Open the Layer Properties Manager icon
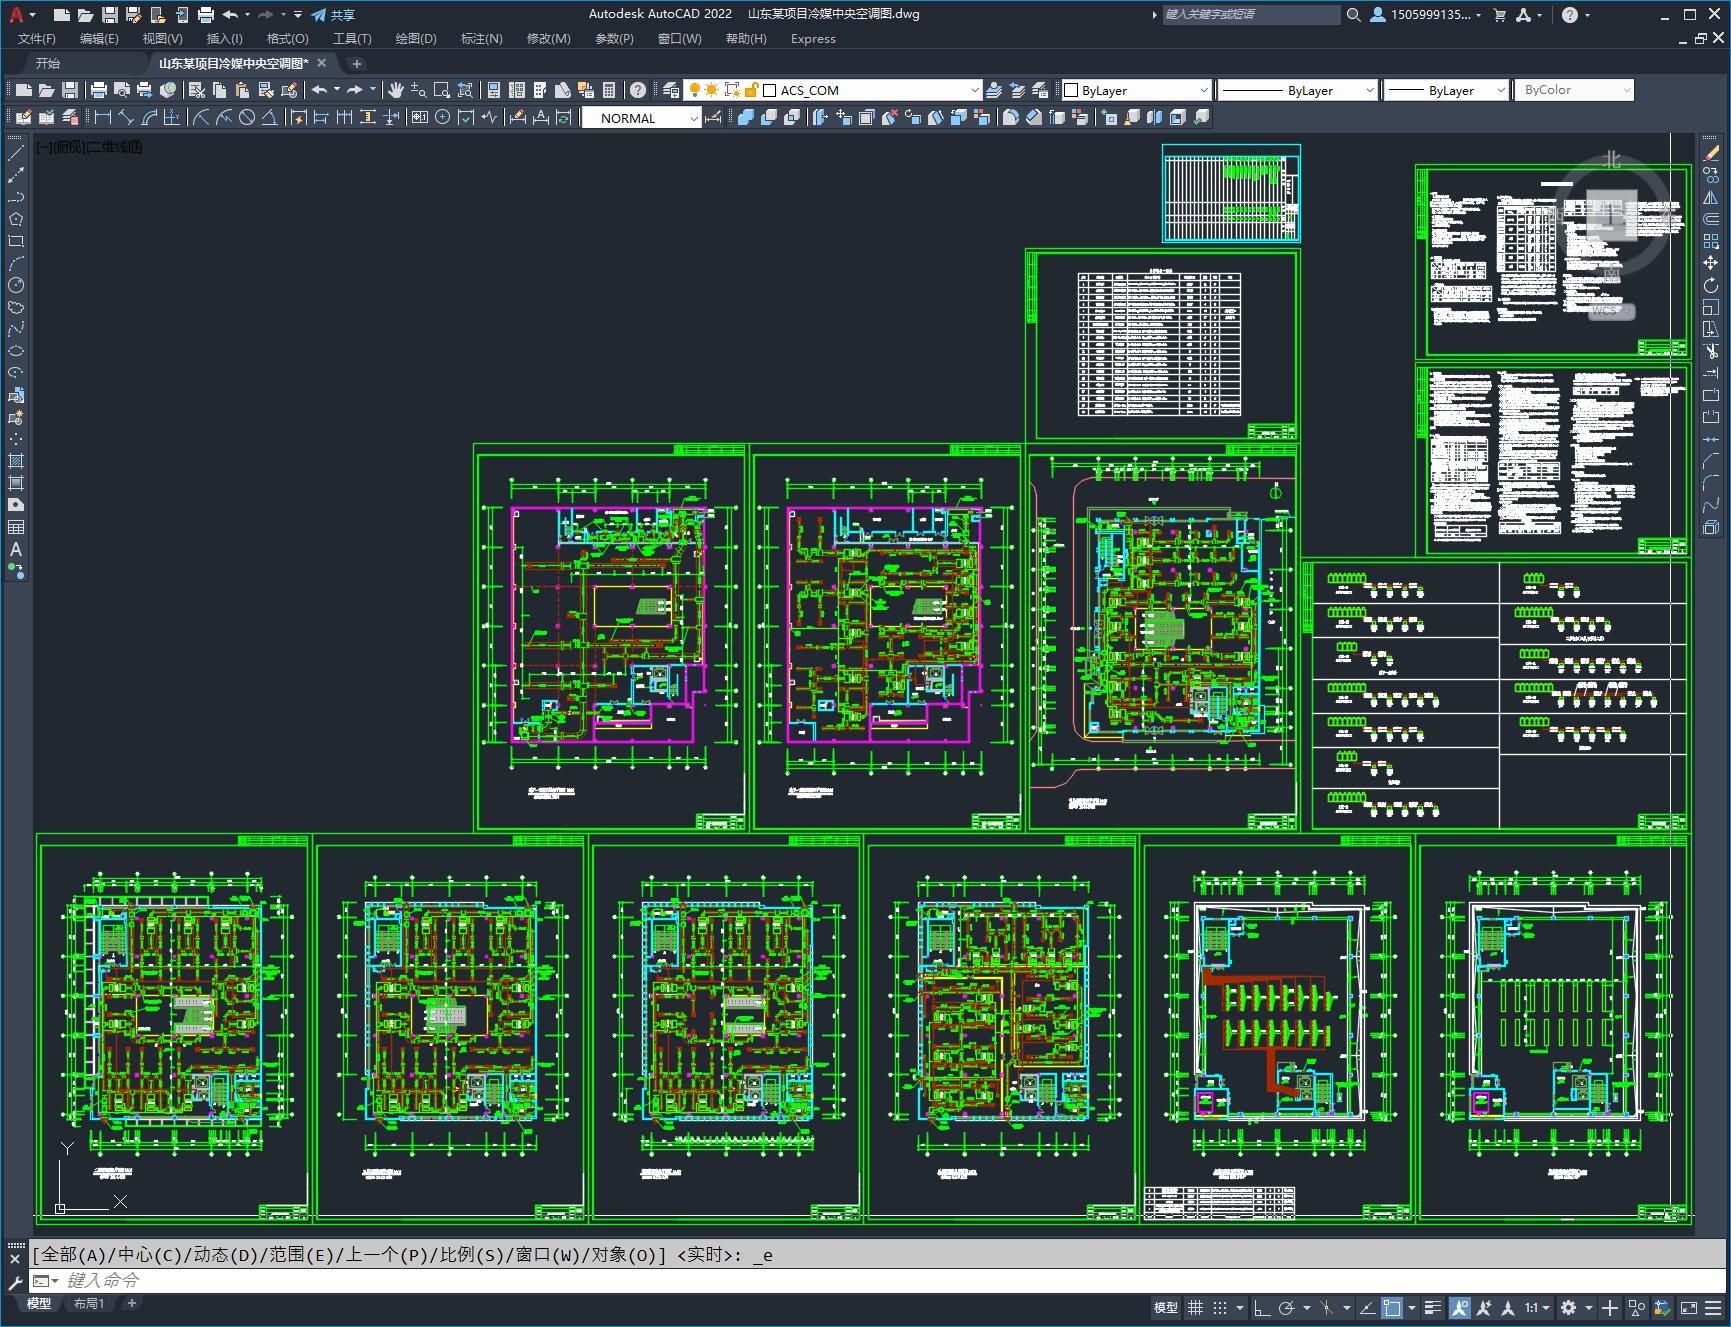 pyautogui.click(x=671, y=90)
